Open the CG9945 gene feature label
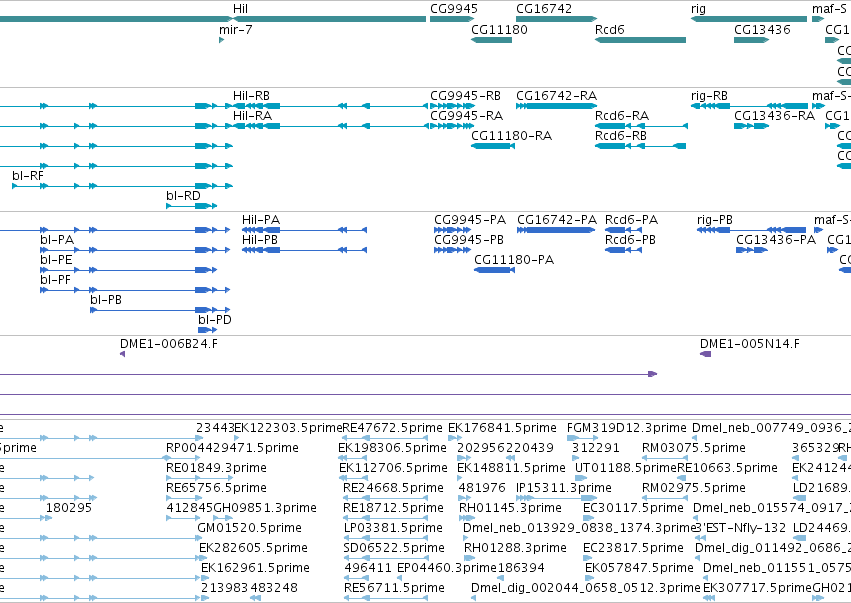The image size is (851, 603). pyautogui.click(x=454, y=9)
